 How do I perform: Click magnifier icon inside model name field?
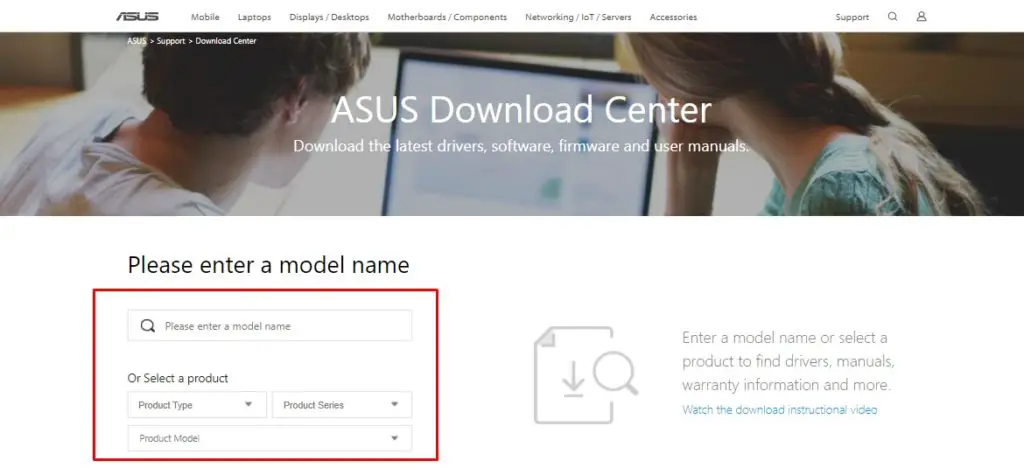pyautogui.click(x=148, y=326)
